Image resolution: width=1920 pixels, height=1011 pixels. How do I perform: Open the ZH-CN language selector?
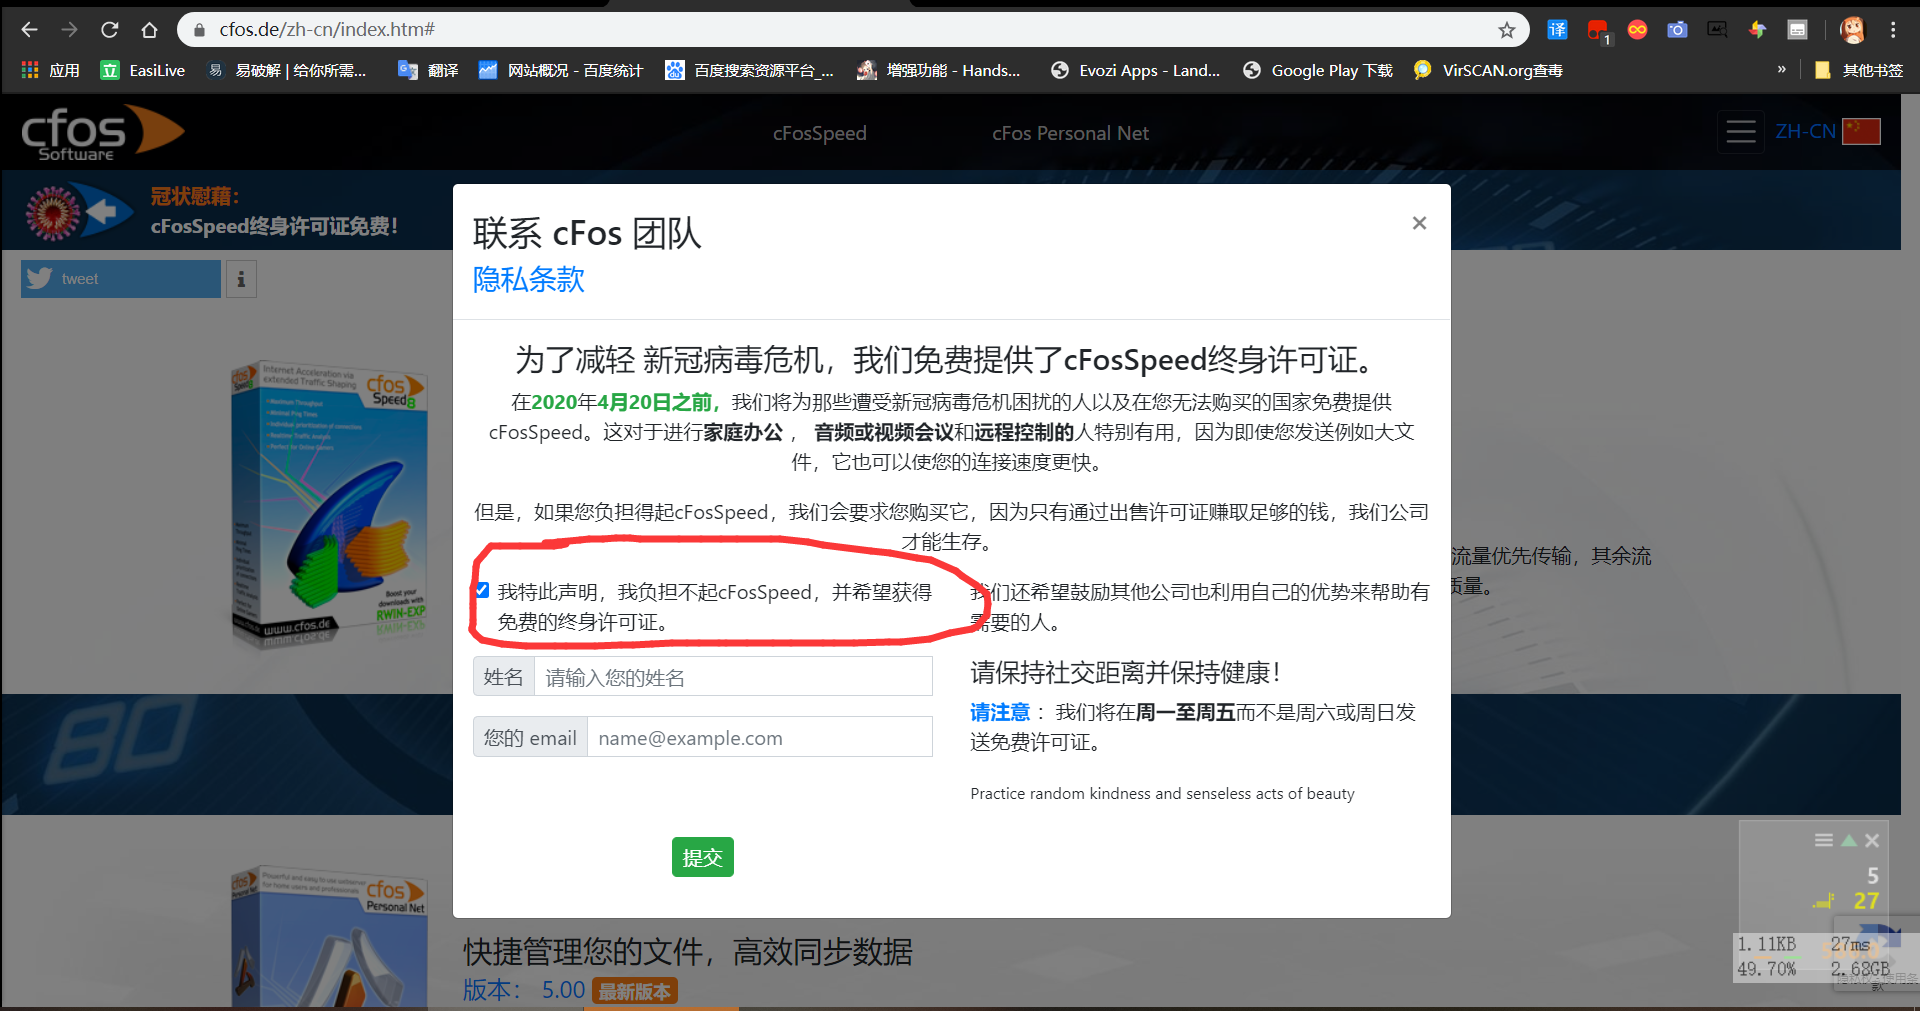[x=1805, y=131]
